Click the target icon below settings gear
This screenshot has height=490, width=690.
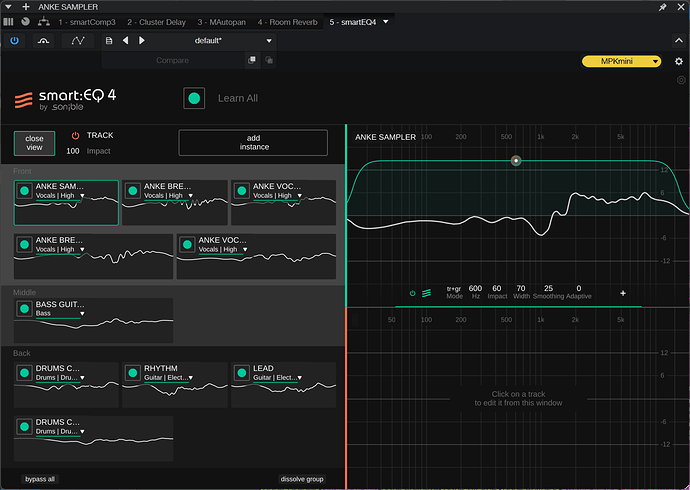[x=681, y=80]
